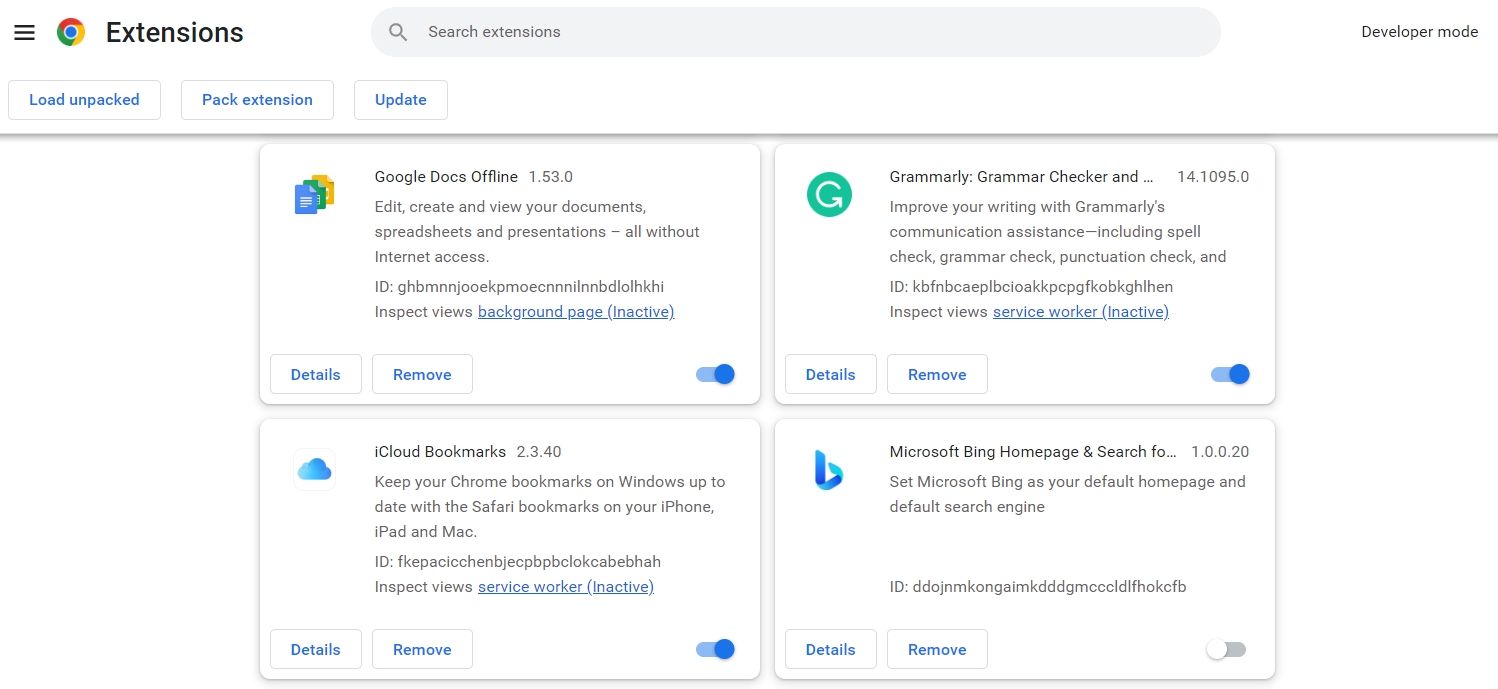Disable the iCloud Bookmarks extension

tap(714, 648)
